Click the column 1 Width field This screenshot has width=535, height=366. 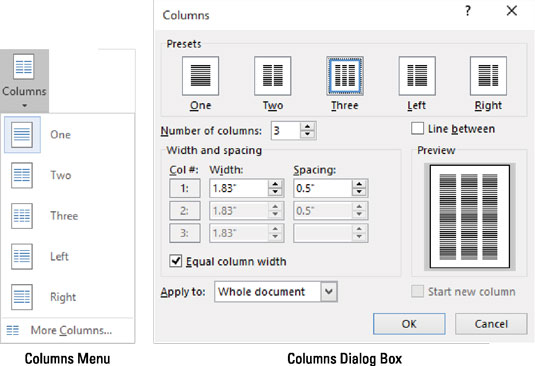[x=238, y=188]
